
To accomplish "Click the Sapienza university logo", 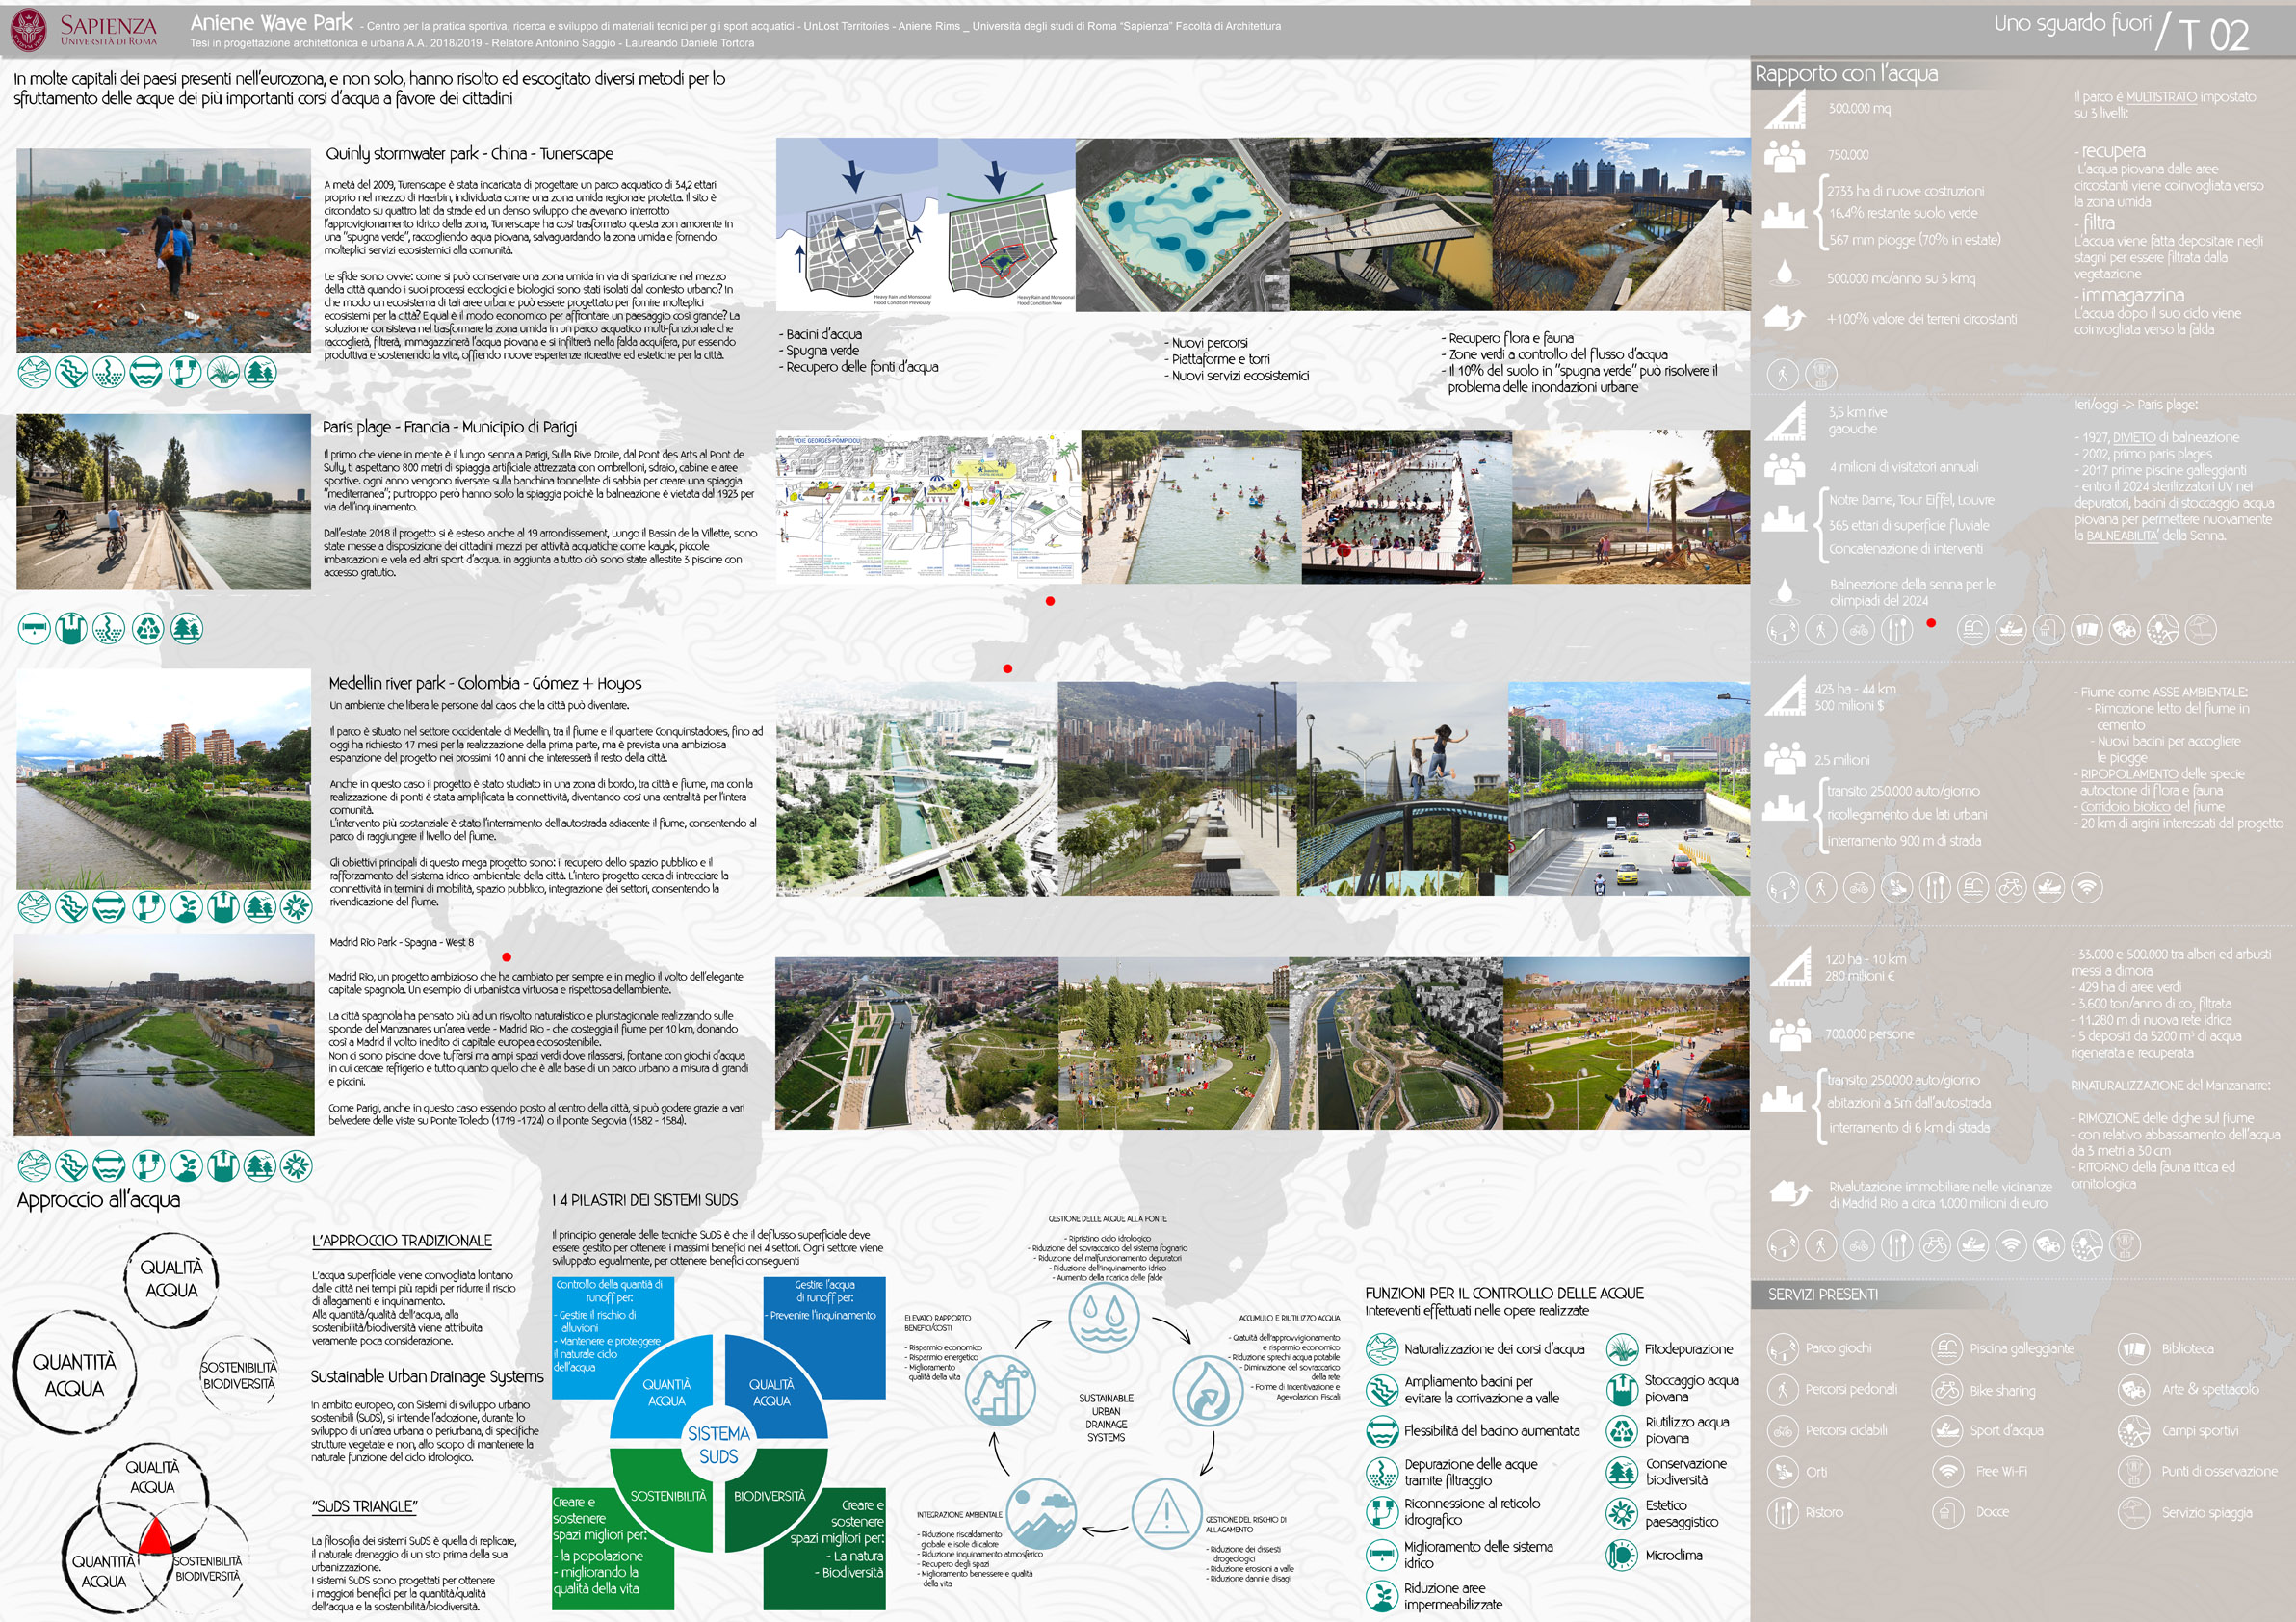I will pyautogui.click(x=29, y=29).
